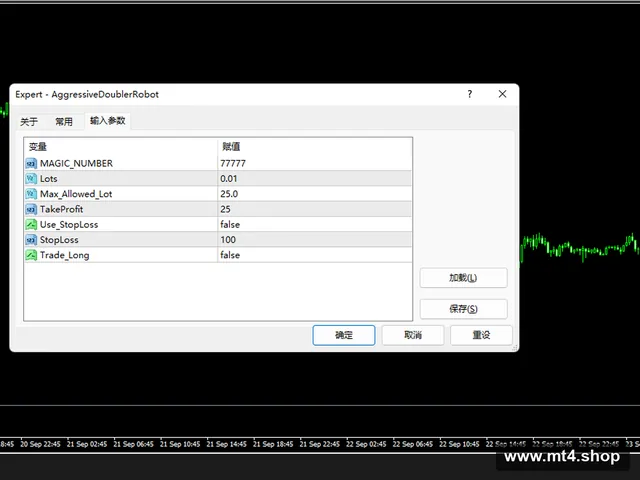
Task: Edit the Max_Allowed_Lot value 25.0
Action: point(315,194)
